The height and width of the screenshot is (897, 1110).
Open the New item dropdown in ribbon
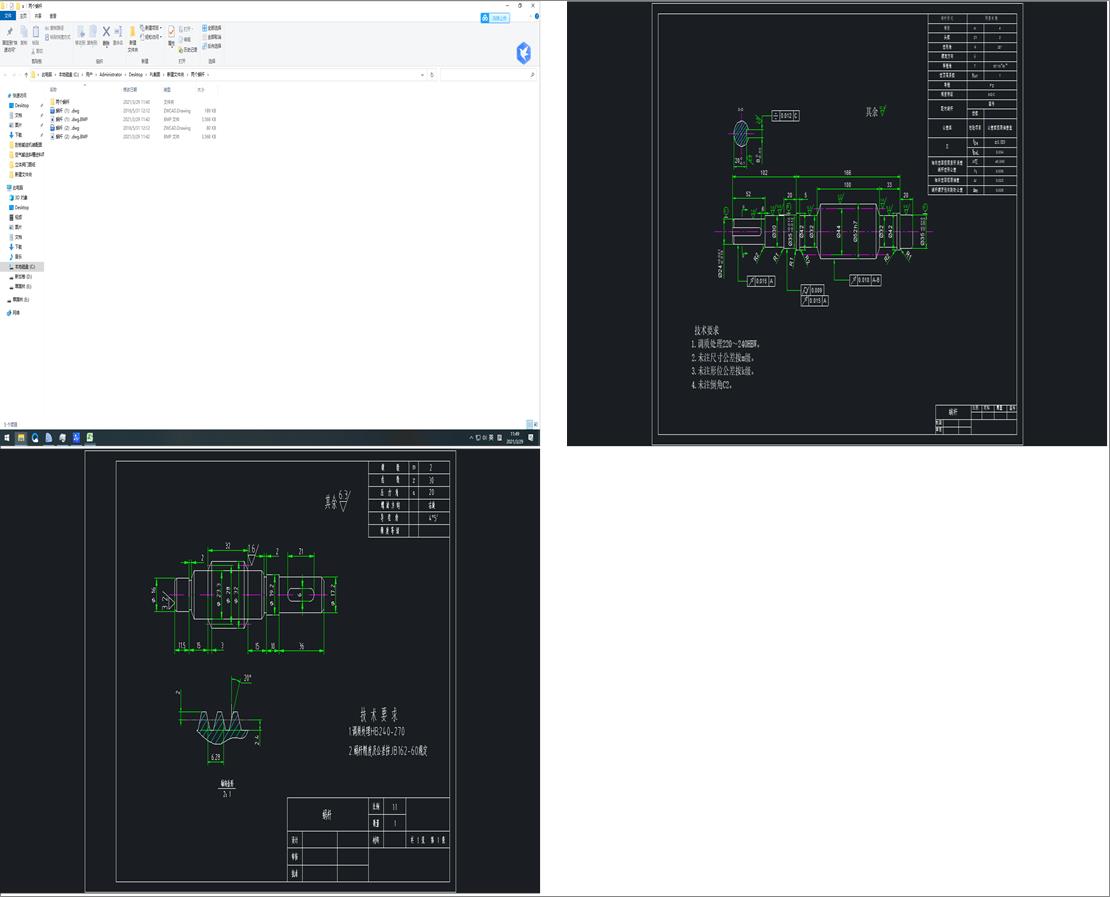click(151, 28)
